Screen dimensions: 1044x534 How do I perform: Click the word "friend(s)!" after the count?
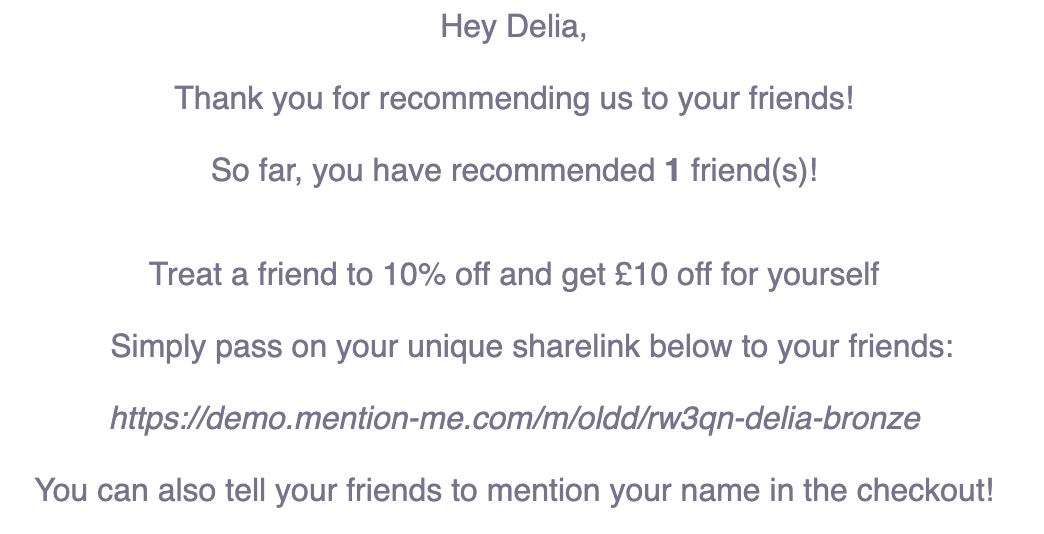pos(754,170)
